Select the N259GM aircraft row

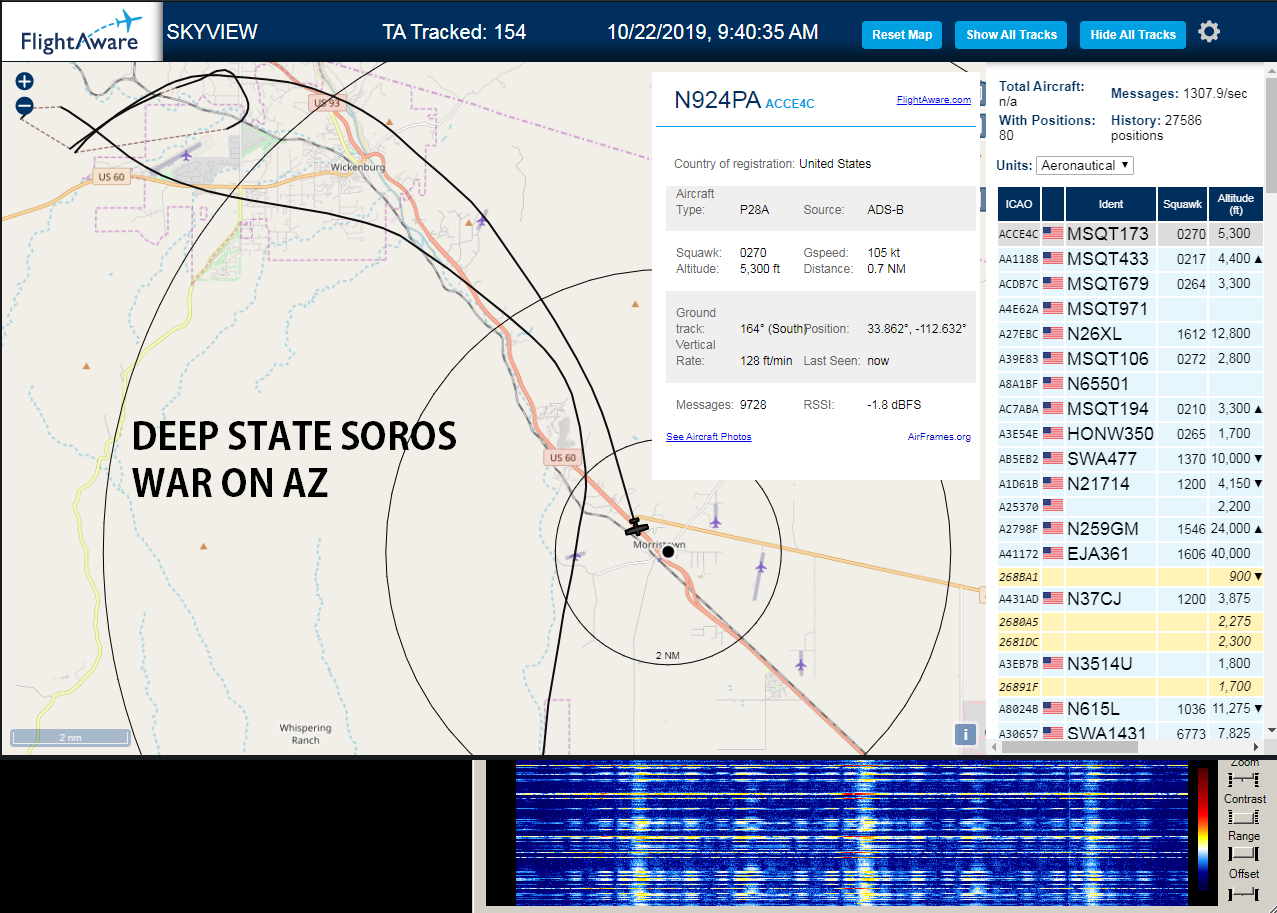[x=1131, y=528]
